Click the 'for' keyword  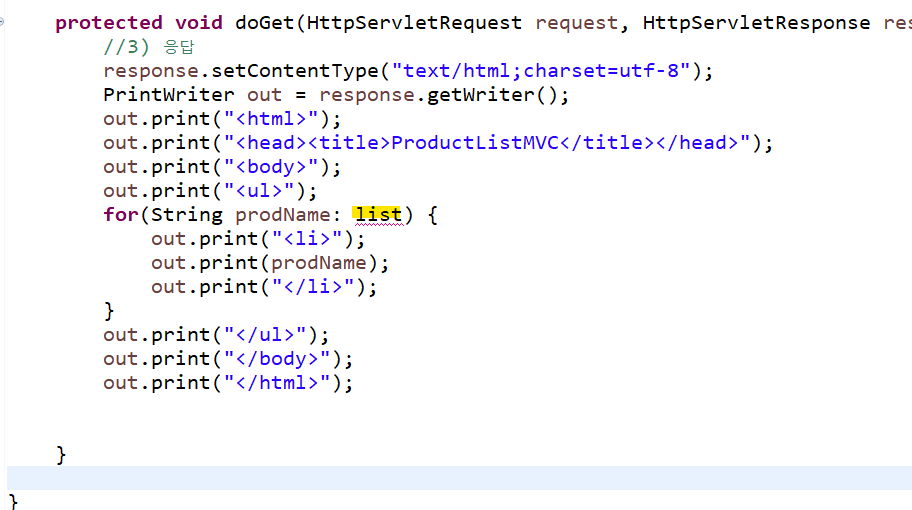coord(121,215)
